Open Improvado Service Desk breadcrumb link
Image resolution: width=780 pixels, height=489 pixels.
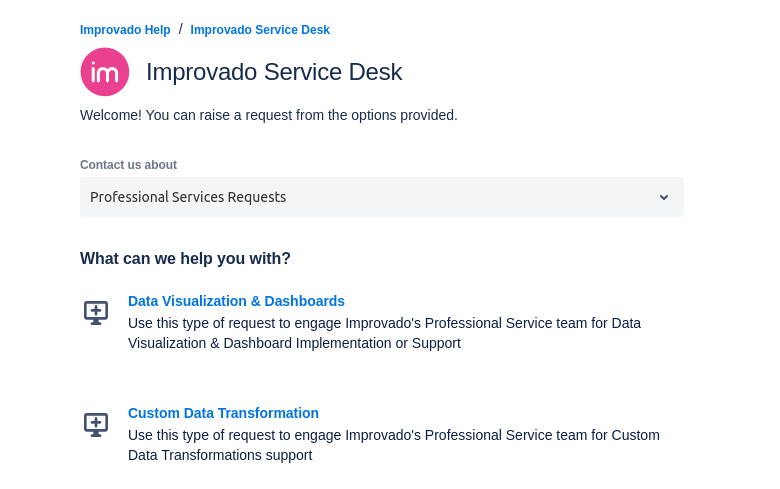click(x=260, y=30)
